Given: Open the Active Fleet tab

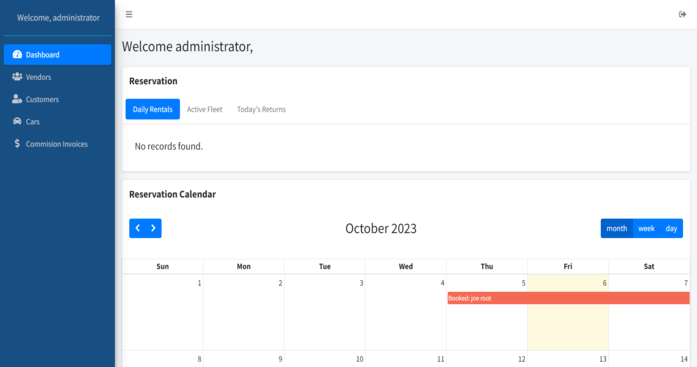Looking at the screenshot, I should [204, 109].
